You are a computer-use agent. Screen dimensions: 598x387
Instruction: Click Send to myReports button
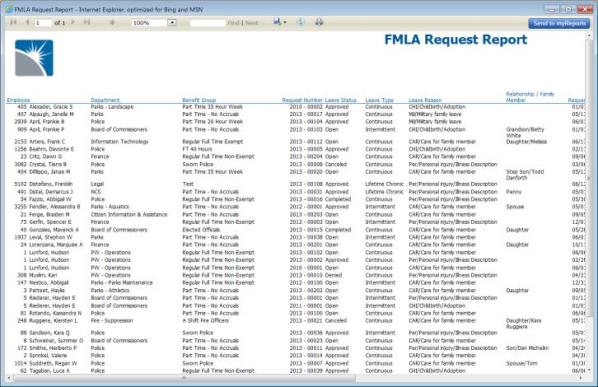(559, 23)
